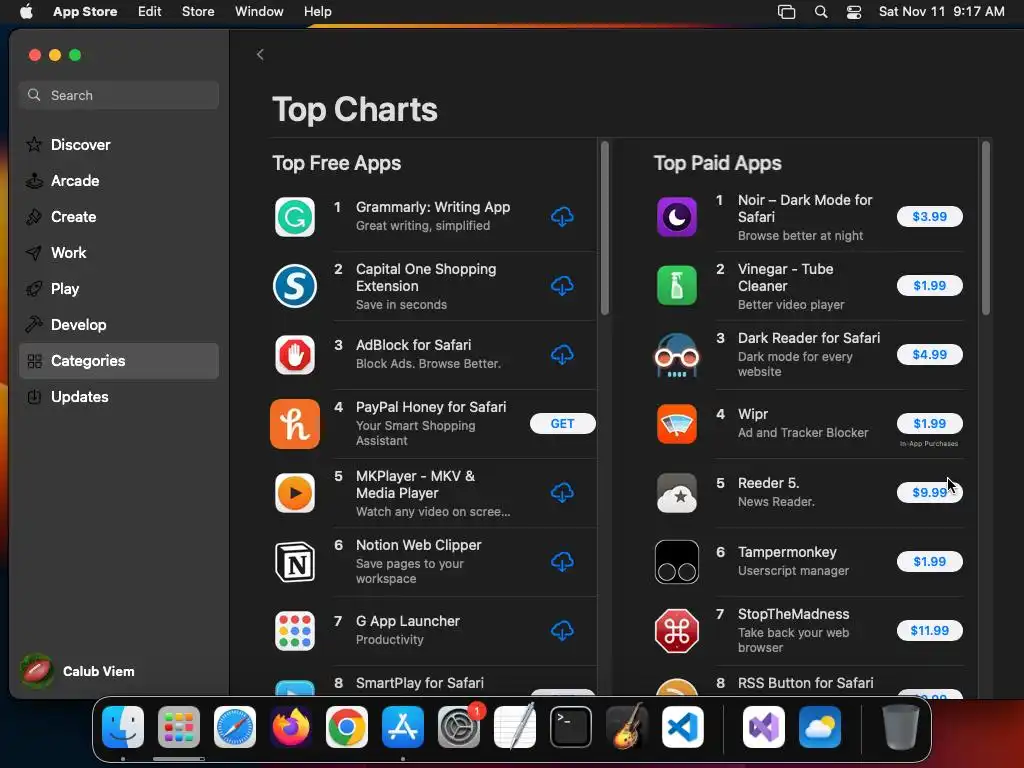Open the Updates sidebar section

point(119,397)
